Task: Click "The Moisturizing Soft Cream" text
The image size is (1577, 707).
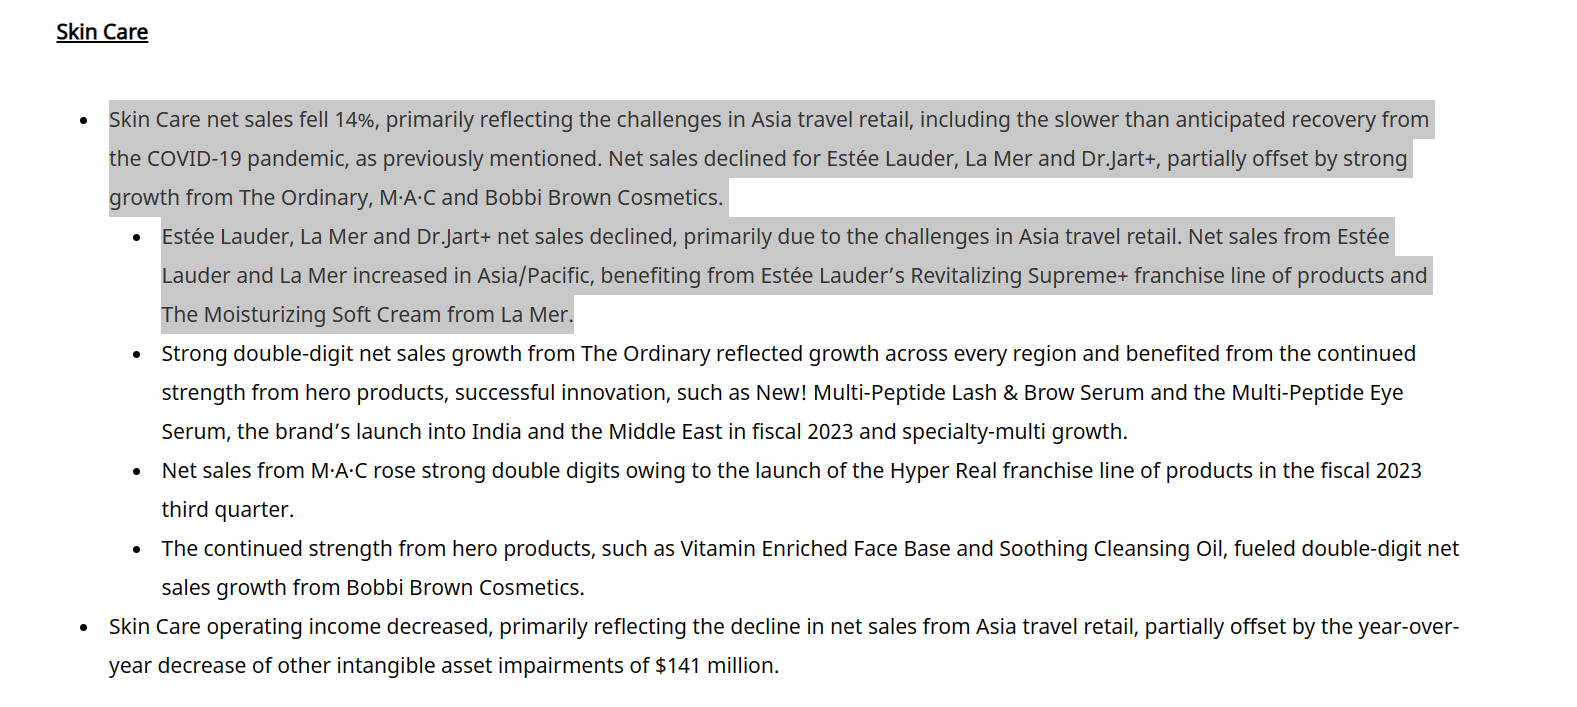Action: pos(301,315)
